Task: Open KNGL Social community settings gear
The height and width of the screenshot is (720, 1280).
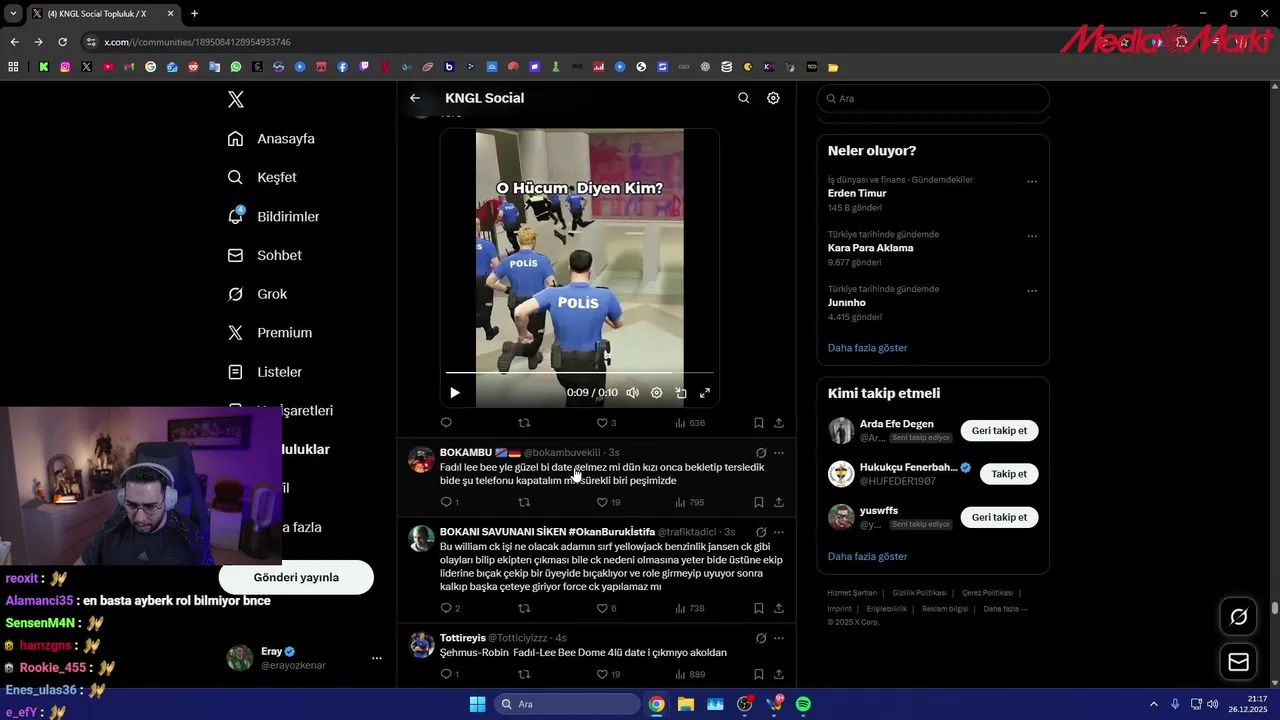Action: pos(773,98)
